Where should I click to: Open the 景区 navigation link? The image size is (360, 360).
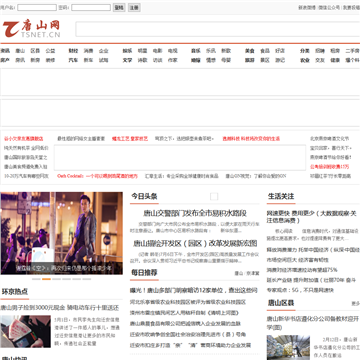tap(265, 60)
